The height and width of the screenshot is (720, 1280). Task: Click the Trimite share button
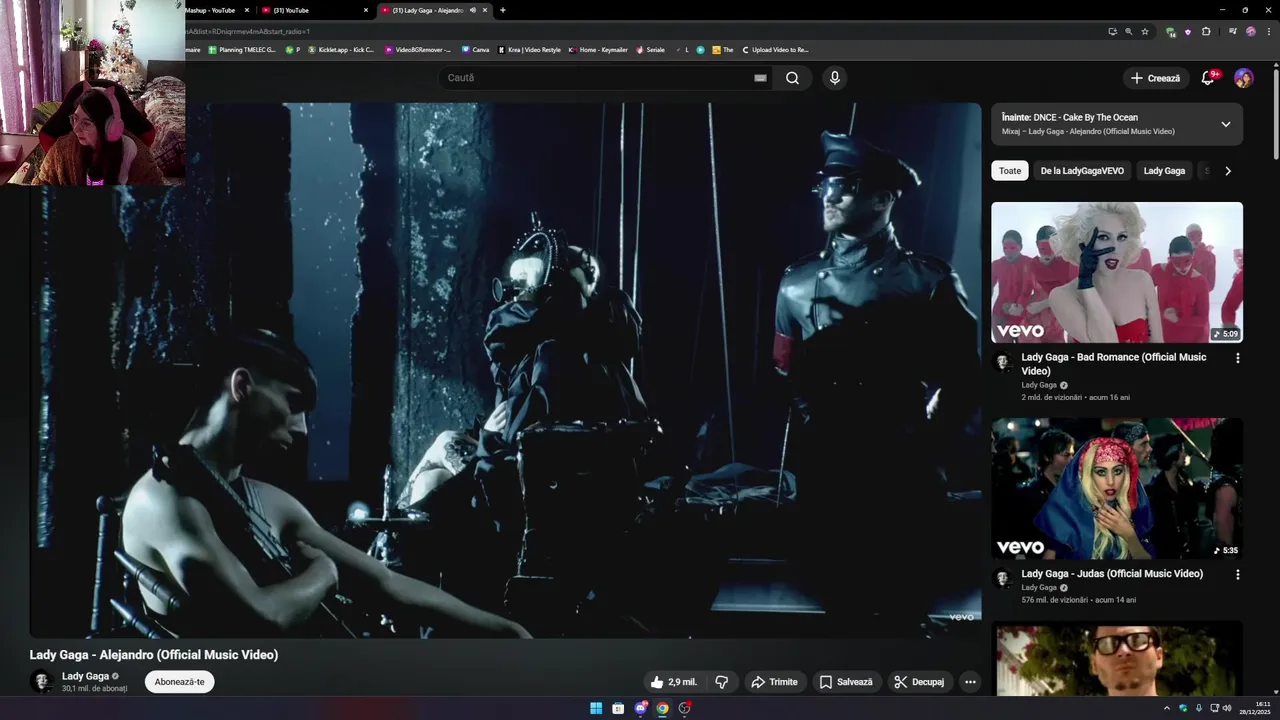pos(774,682)
